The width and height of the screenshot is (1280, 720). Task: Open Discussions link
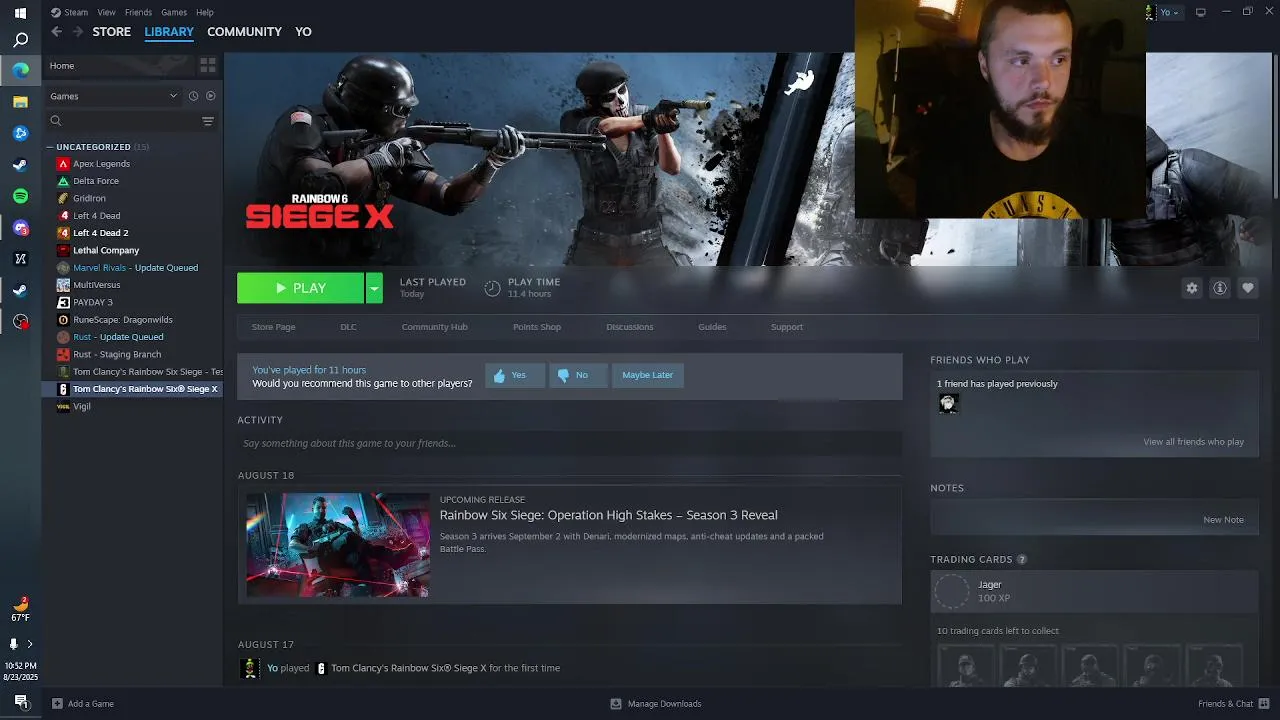[629, 327]
